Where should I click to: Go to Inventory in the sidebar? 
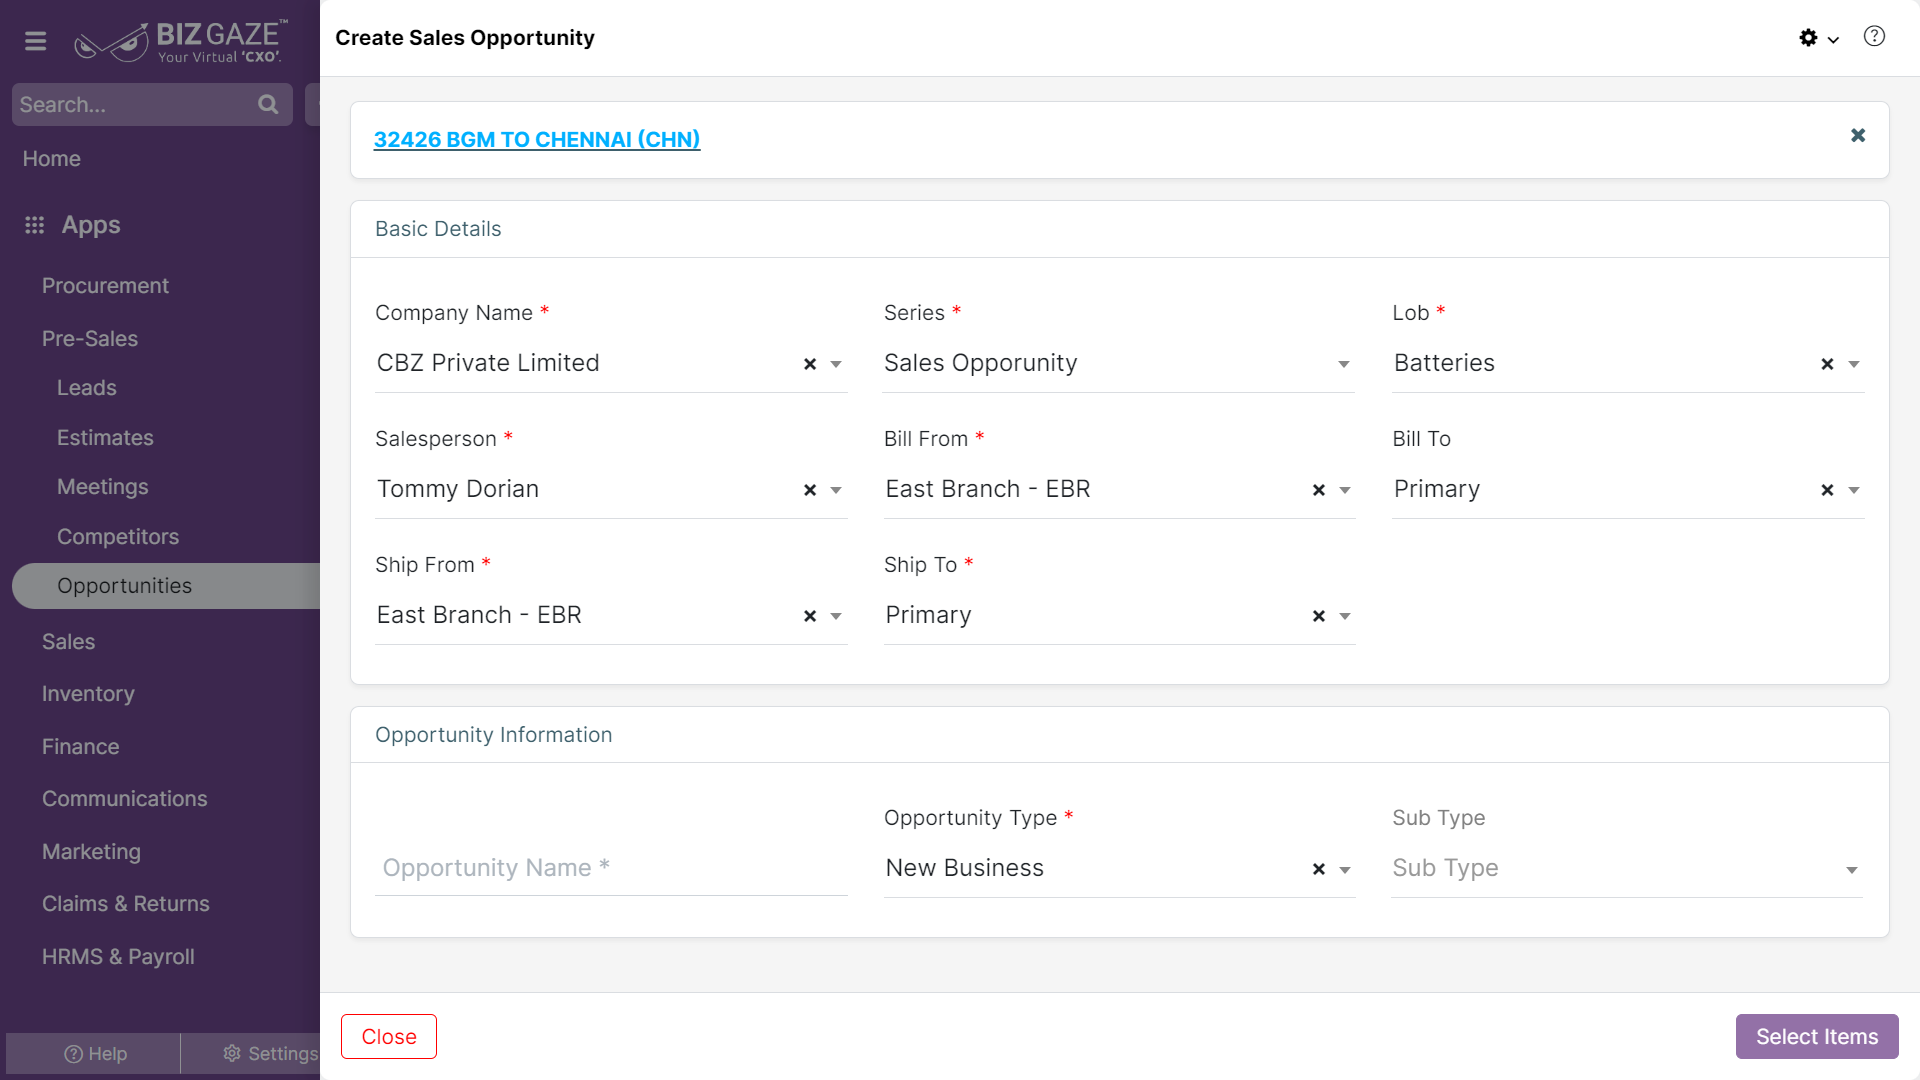coord(88,694)
